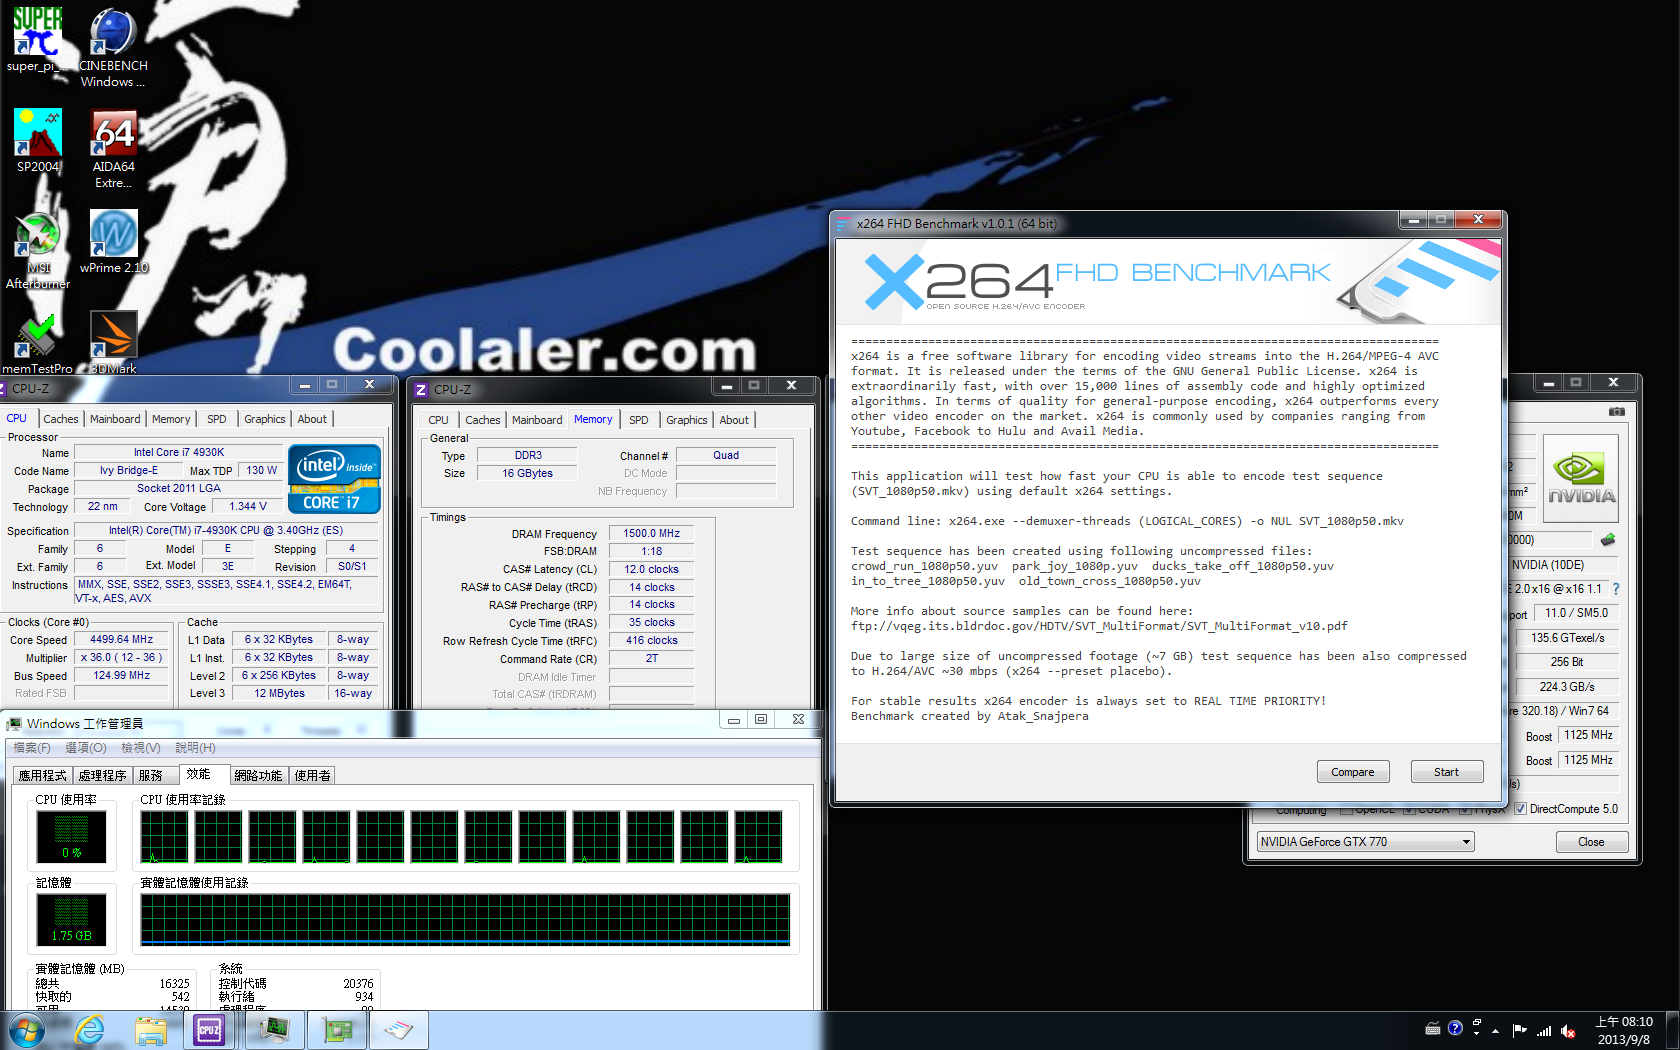The image size is (1680, 1050).
Task: Open memTestPro desktop shortcut
Action: point(37,342)
